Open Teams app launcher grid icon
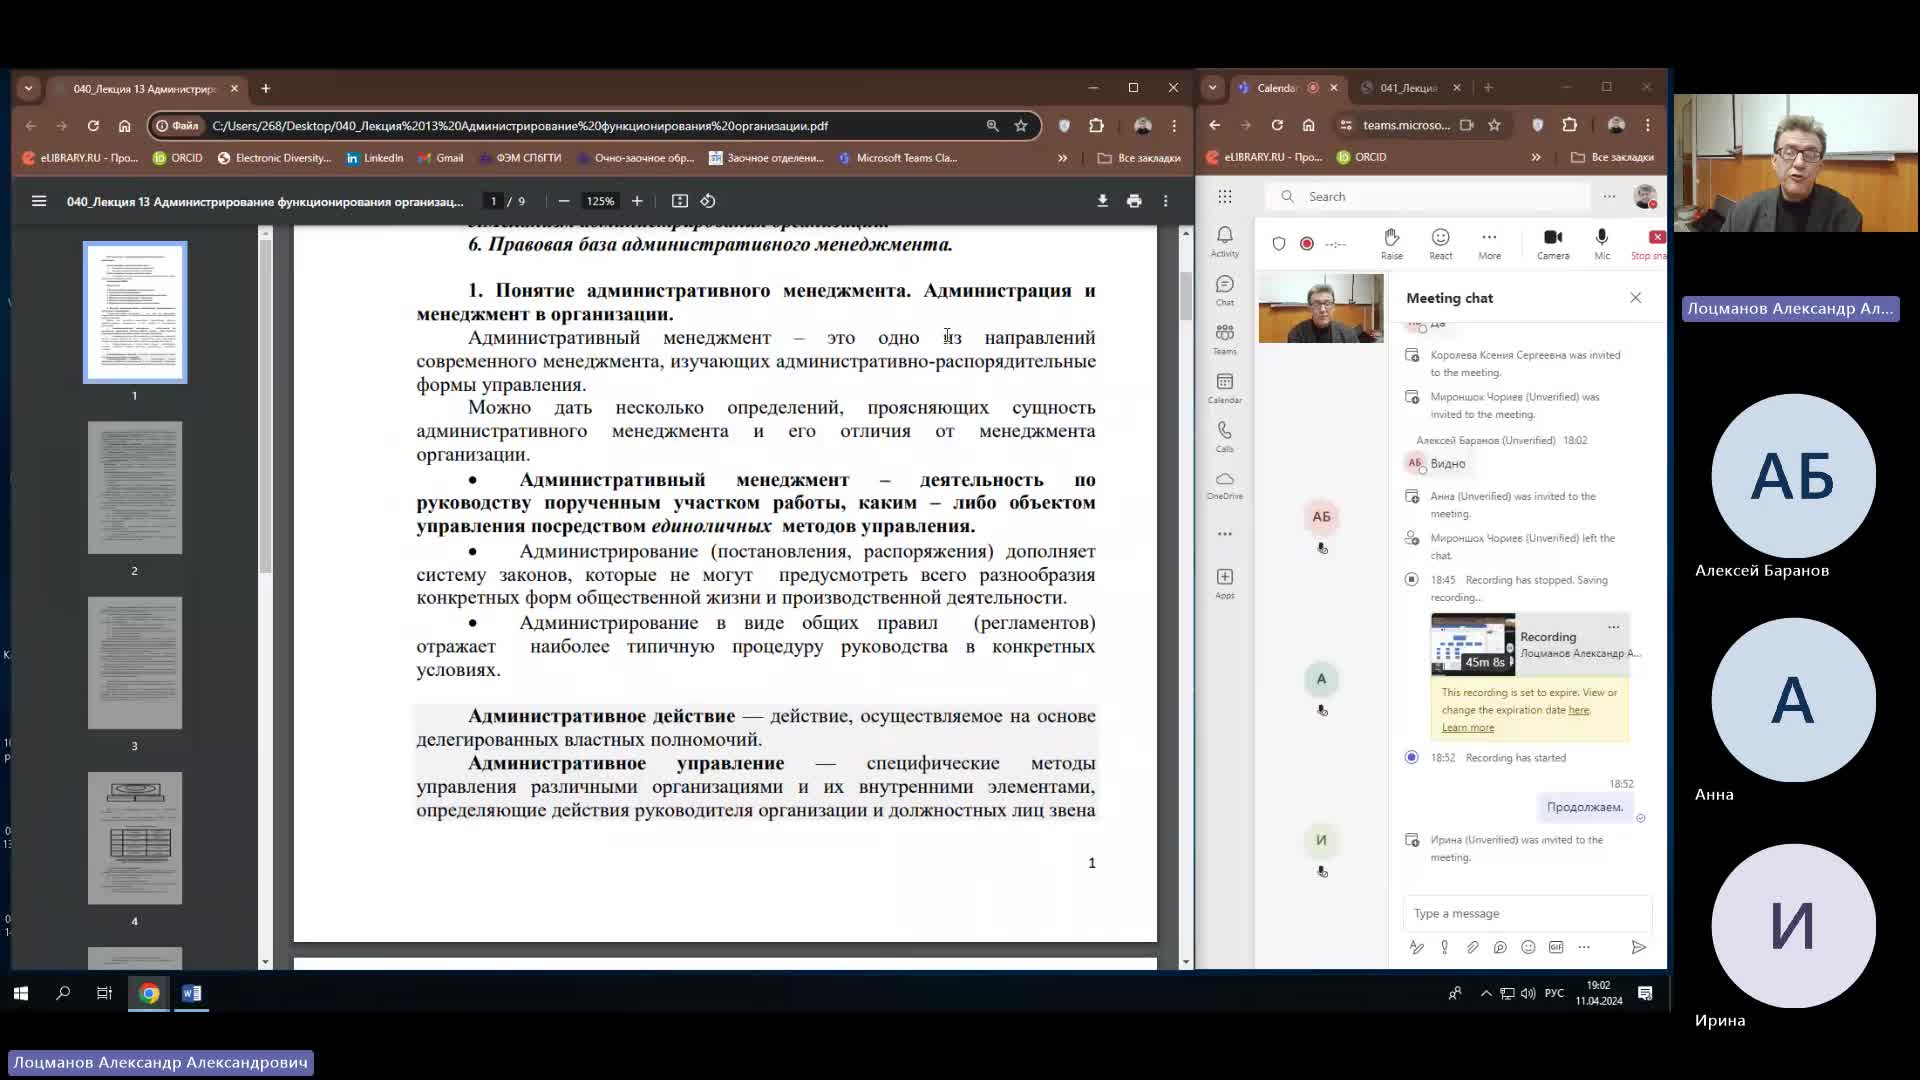This screenshot has width=1920, height=1080. [x=1225, y=197]
